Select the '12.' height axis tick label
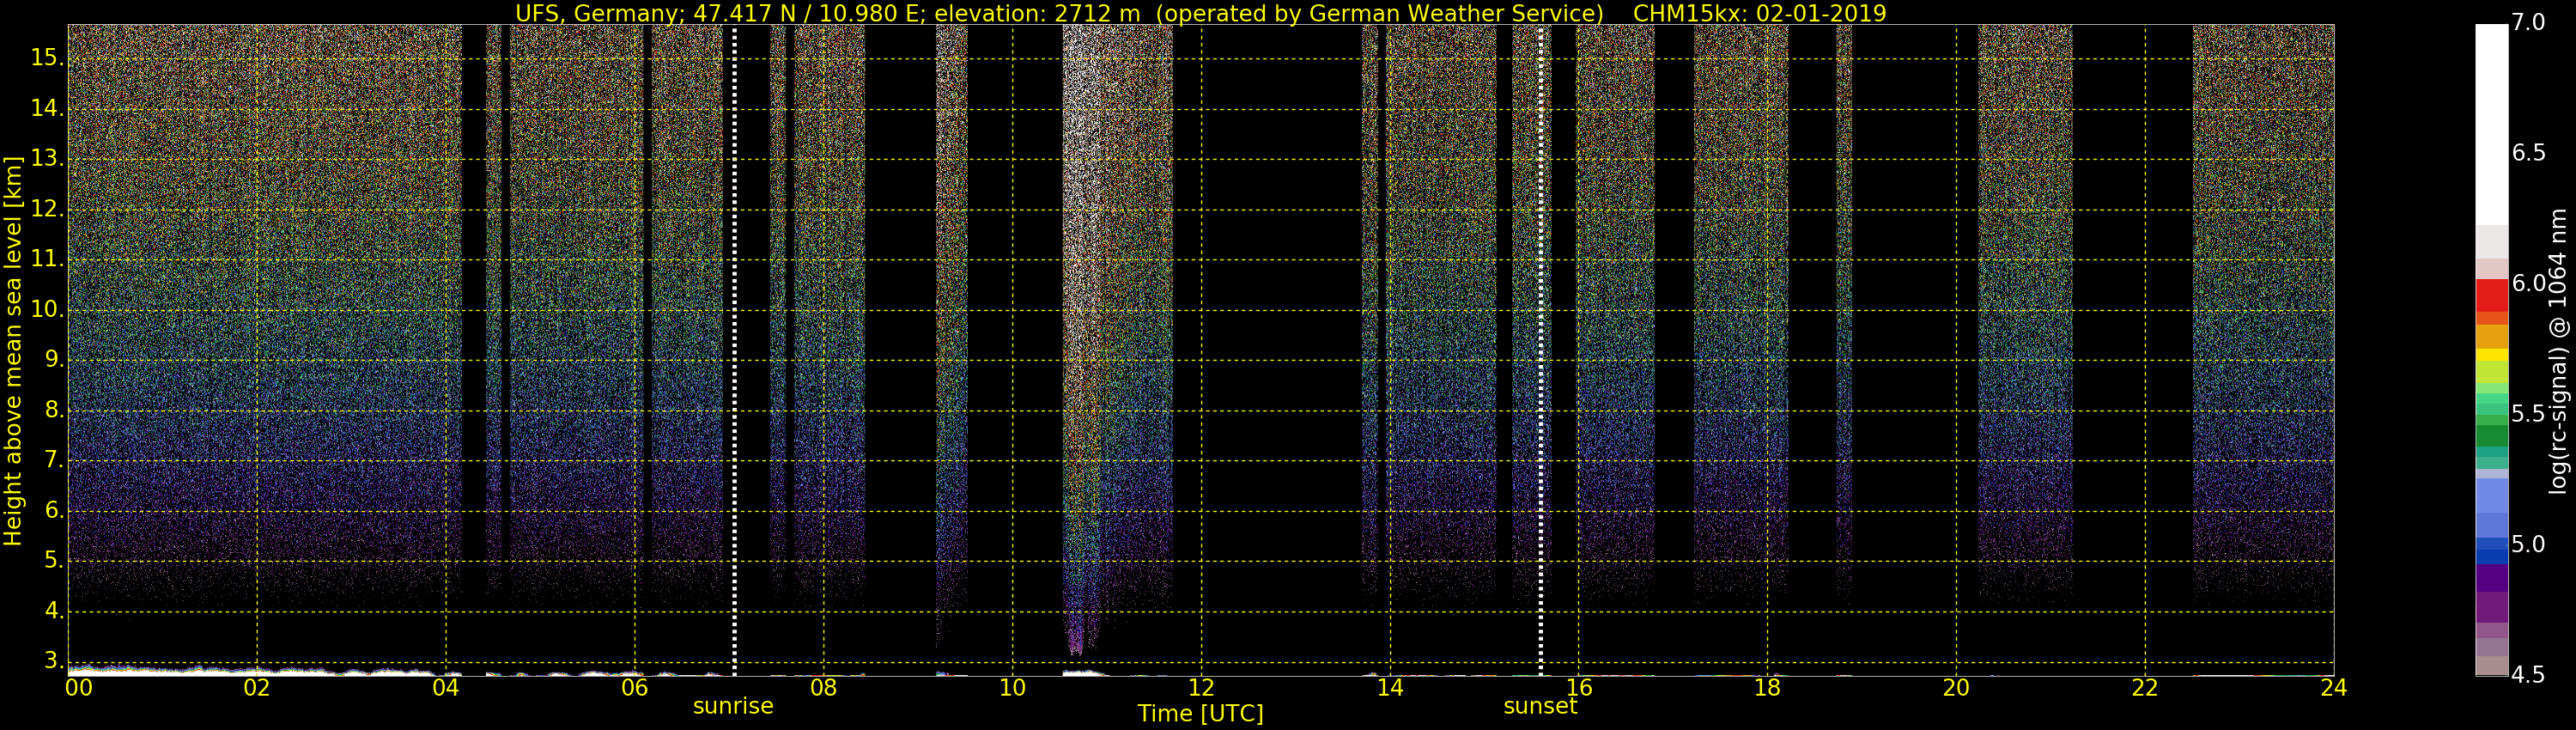2576x730 pixels. 47,209
